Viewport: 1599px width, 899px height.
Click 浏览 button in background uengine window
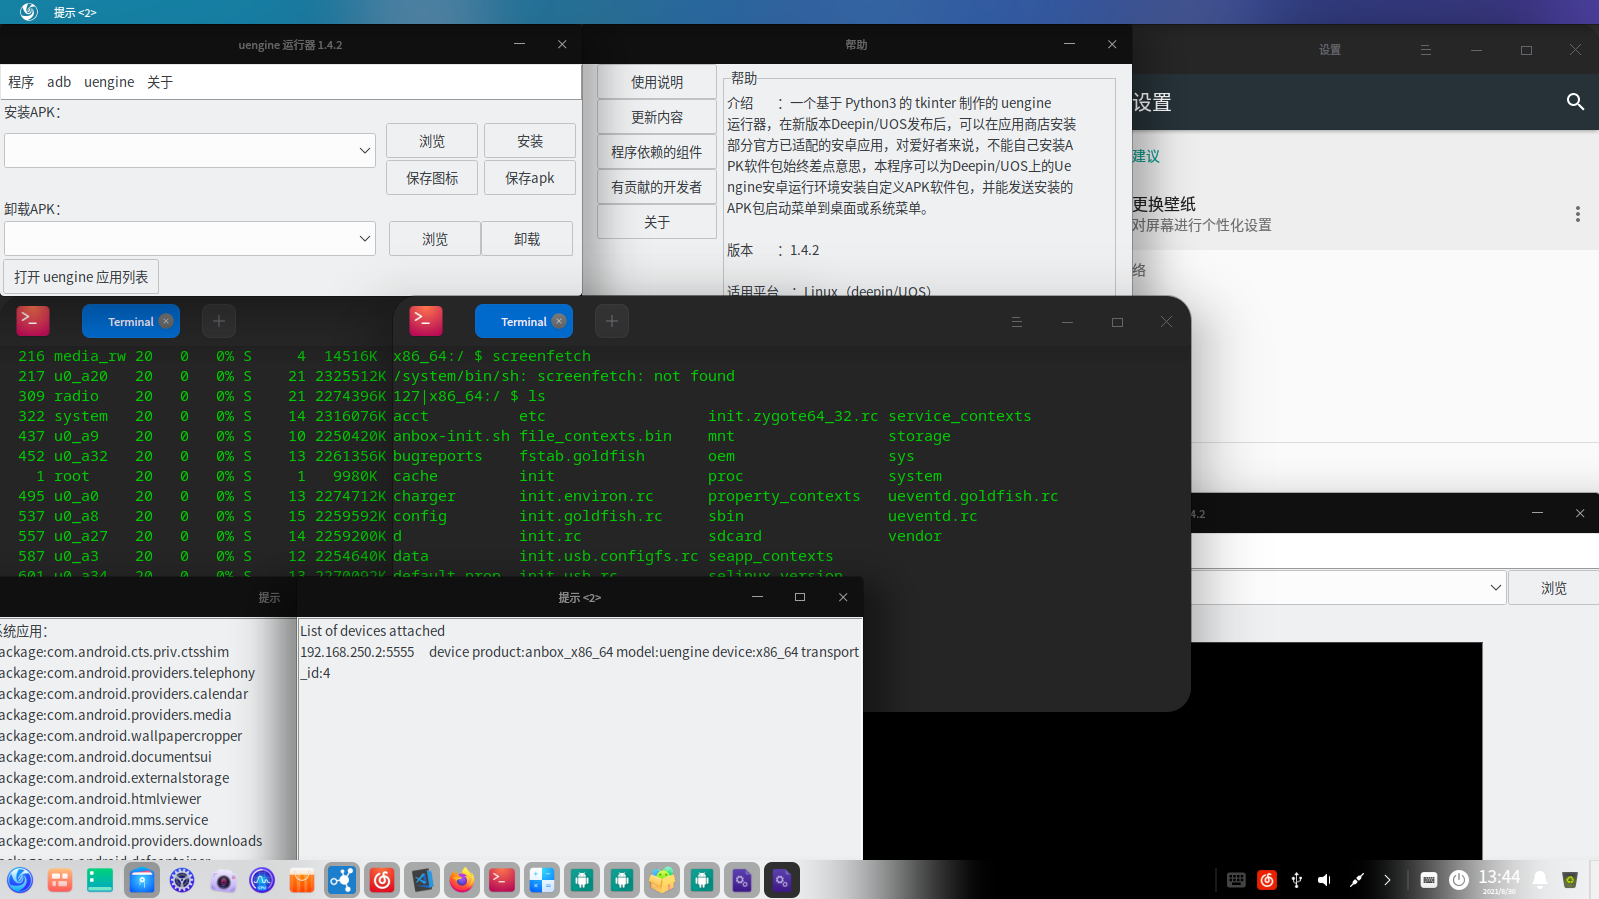pyautogui.click(x=1553, y=588)
